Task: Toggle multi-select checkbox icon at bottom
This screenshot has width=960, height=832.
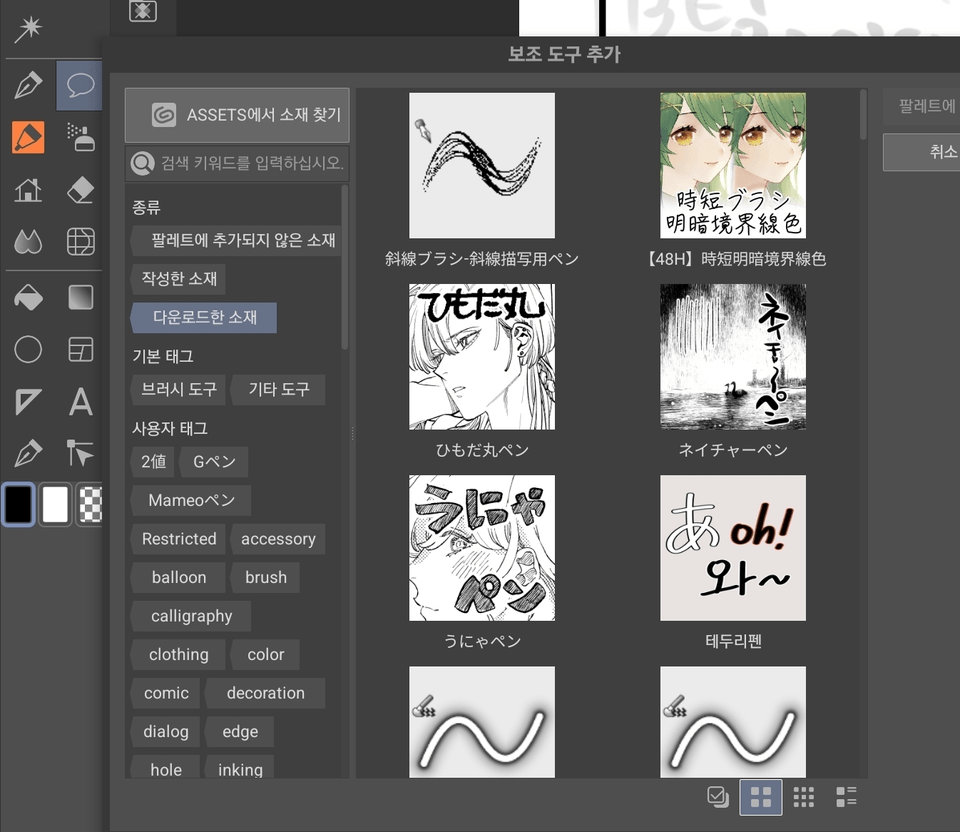Action: [718, 797]
